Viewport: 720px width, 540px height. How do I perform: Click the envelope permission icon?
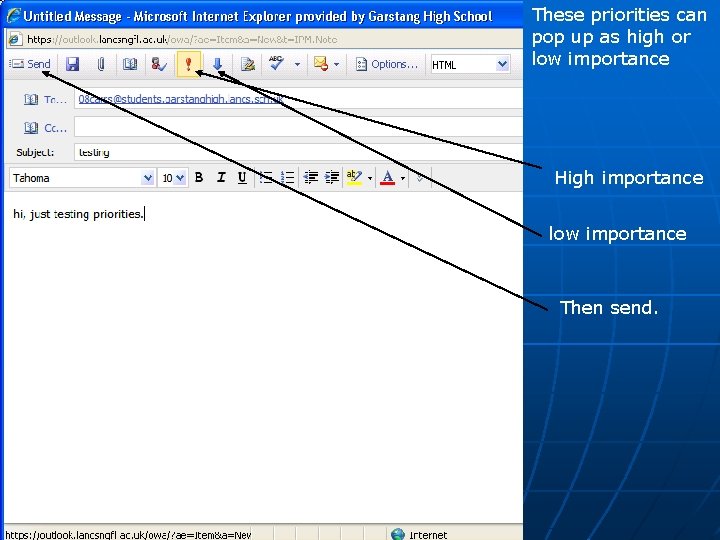321,64
